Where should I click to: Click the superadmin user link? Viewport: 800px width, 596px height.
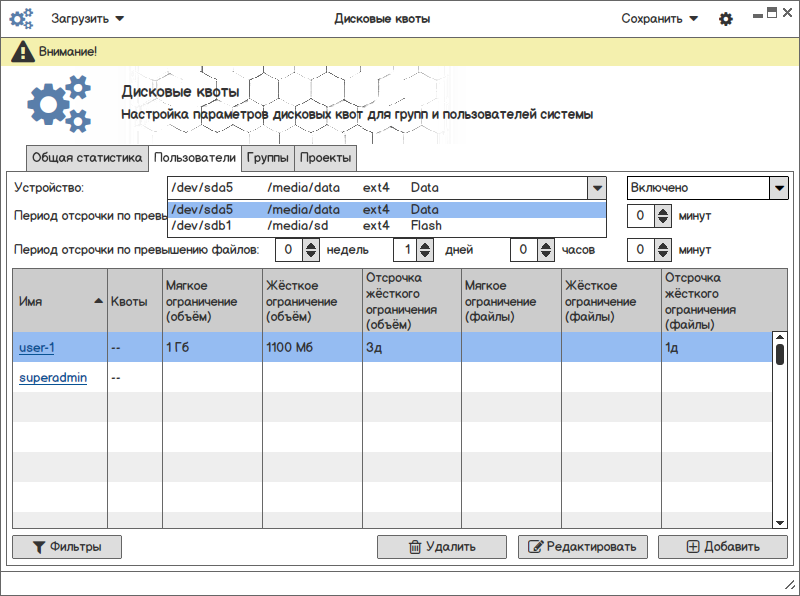(53, 377)
